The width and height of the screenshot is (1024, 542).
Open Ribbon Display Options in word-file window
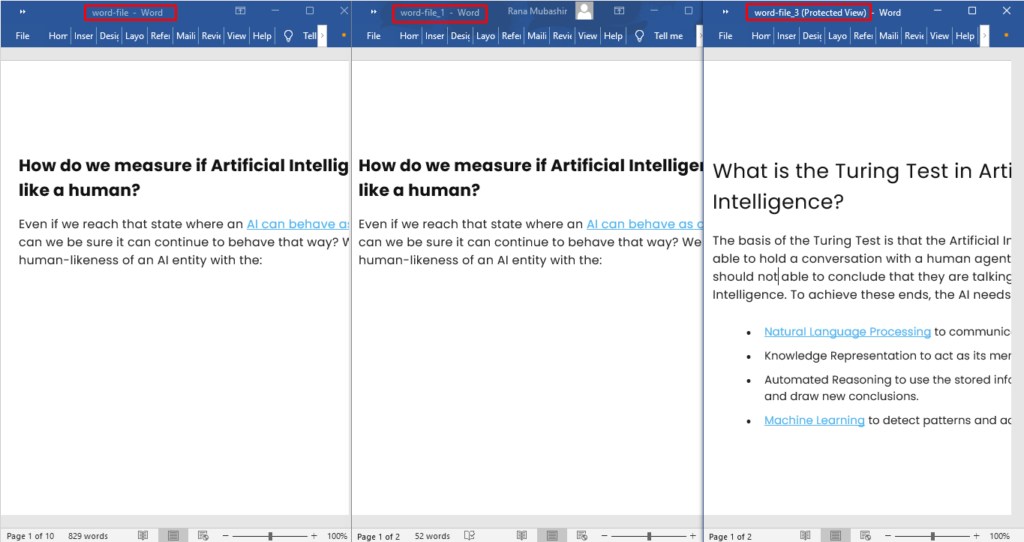pyautogui.click(x=240, y=11)
